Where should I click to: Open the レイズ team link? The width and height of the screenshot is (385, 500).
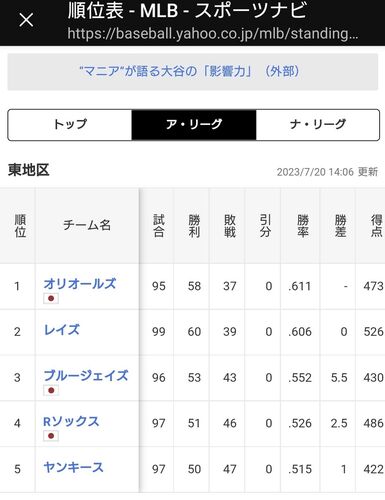tap(62, 330)
